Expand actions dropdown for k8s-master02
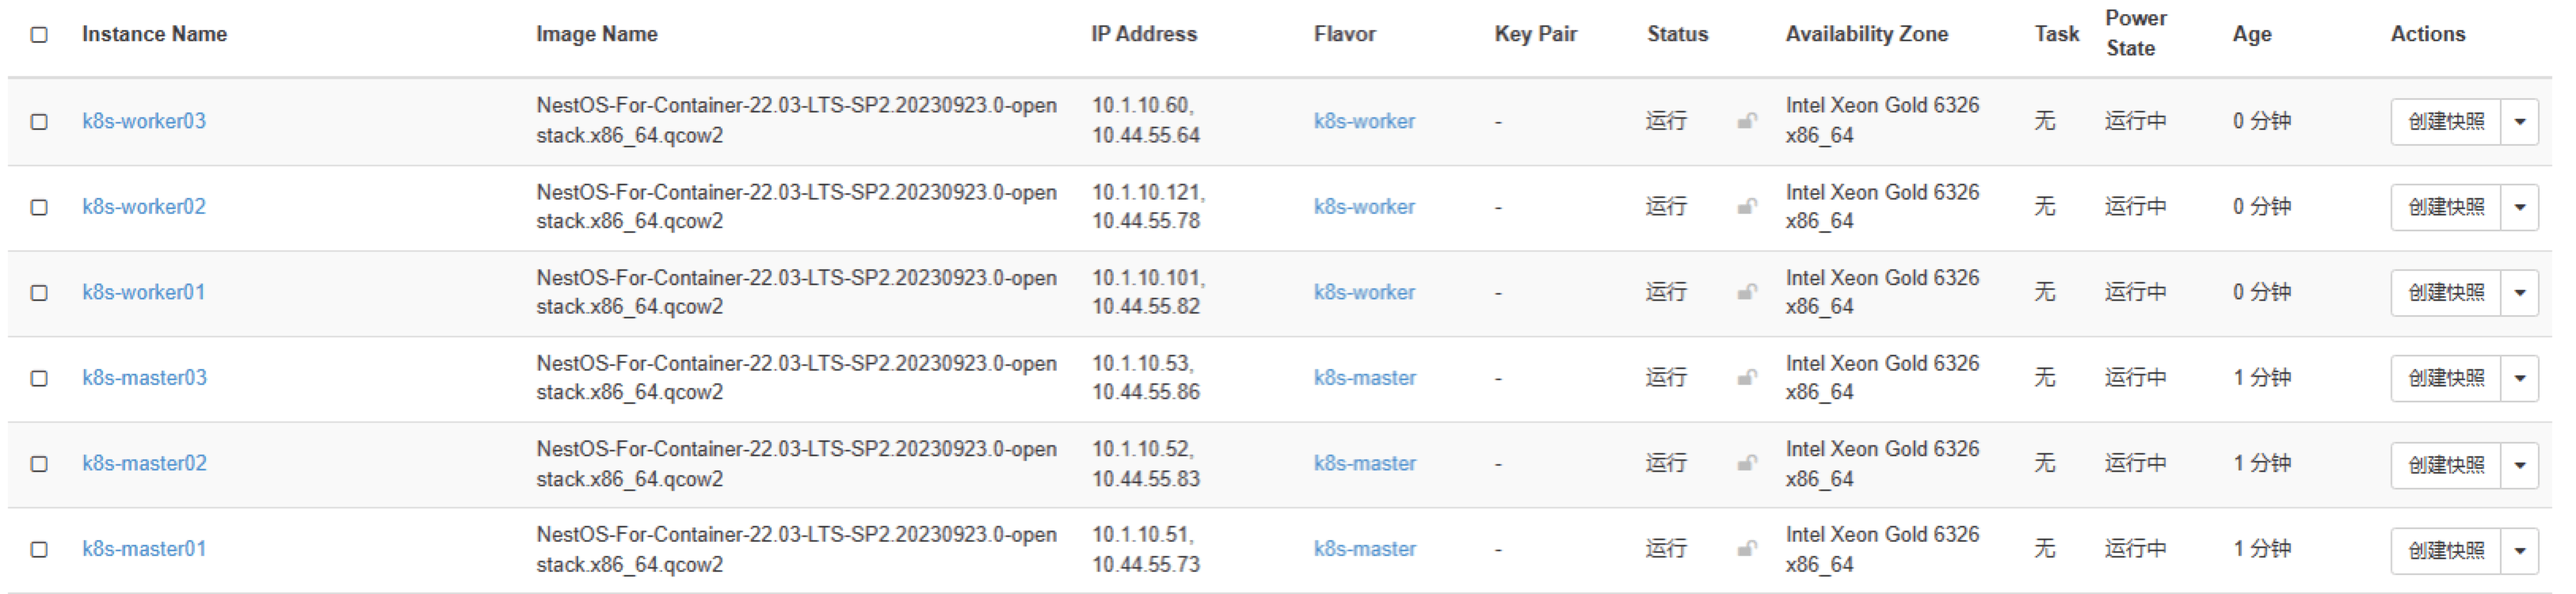Viewport: 2576px width, 594px height. (2520, 465)
